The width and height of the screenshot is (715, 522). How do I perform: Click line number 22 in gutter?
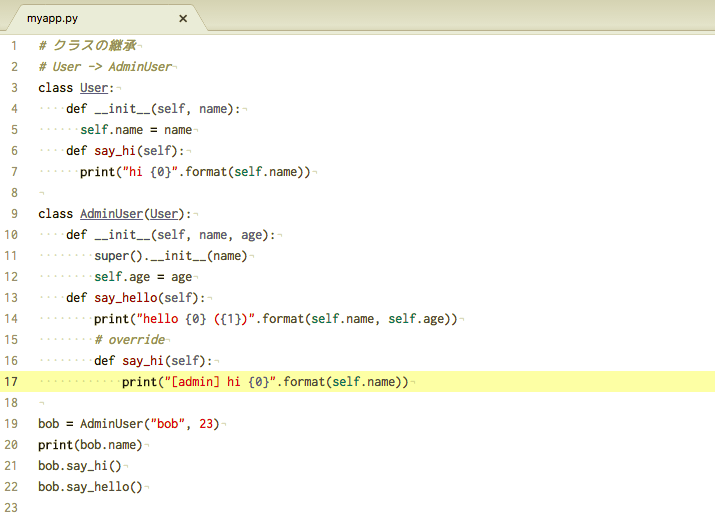click(x=12, y=486)
